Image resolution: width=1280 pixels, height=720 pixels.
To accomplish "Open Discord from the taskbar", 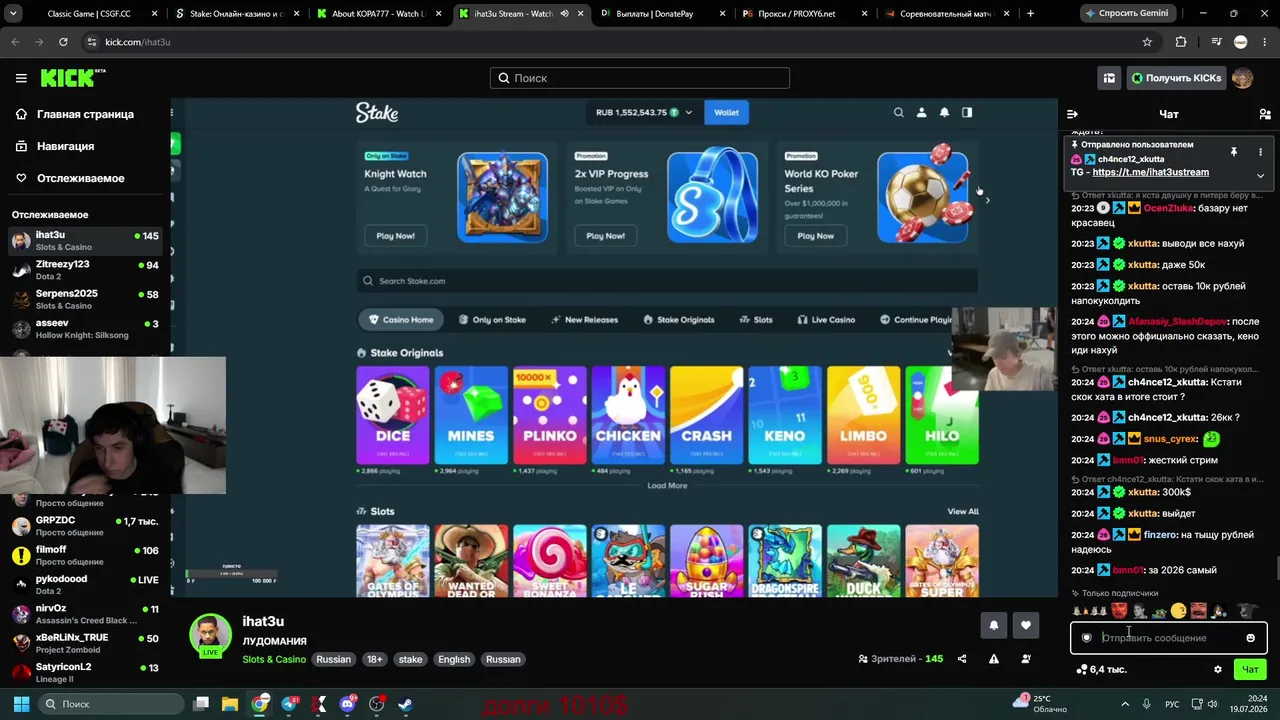I will 348,704.
